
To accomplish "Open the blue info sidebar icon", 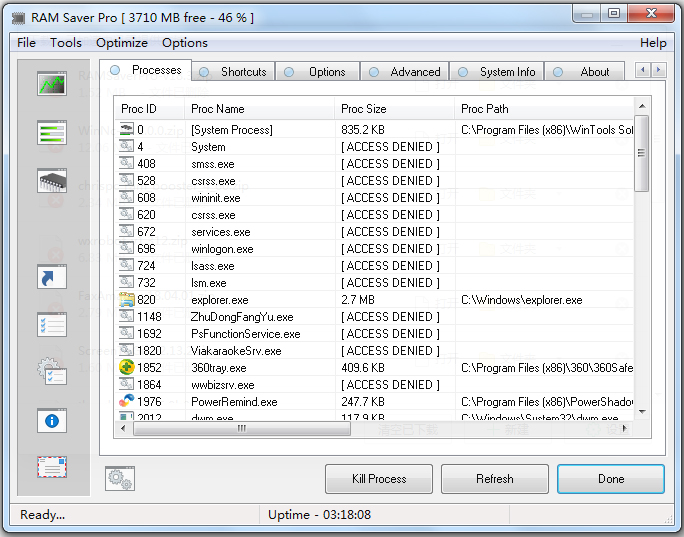I will pos(52,421).
